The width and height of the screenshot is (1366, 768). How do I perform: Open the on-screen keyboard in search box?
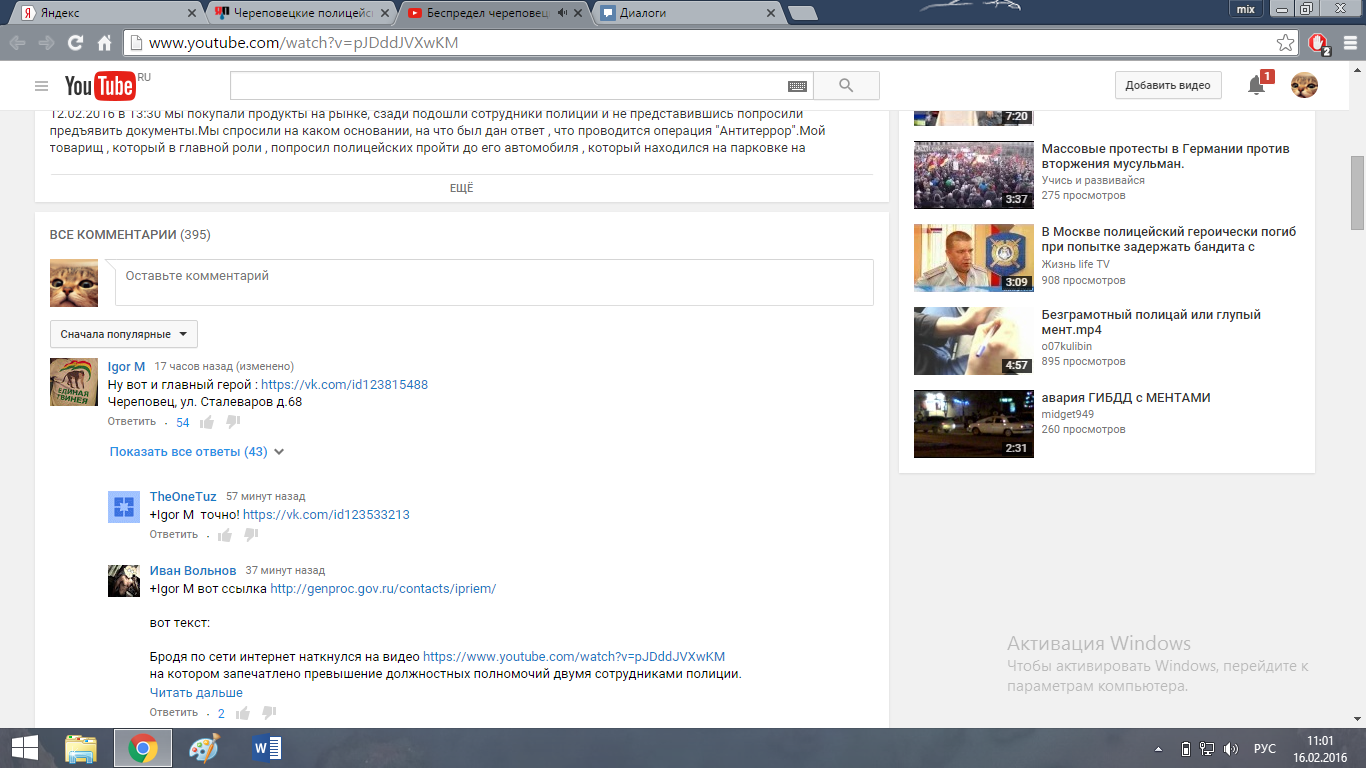click(797, 86)
